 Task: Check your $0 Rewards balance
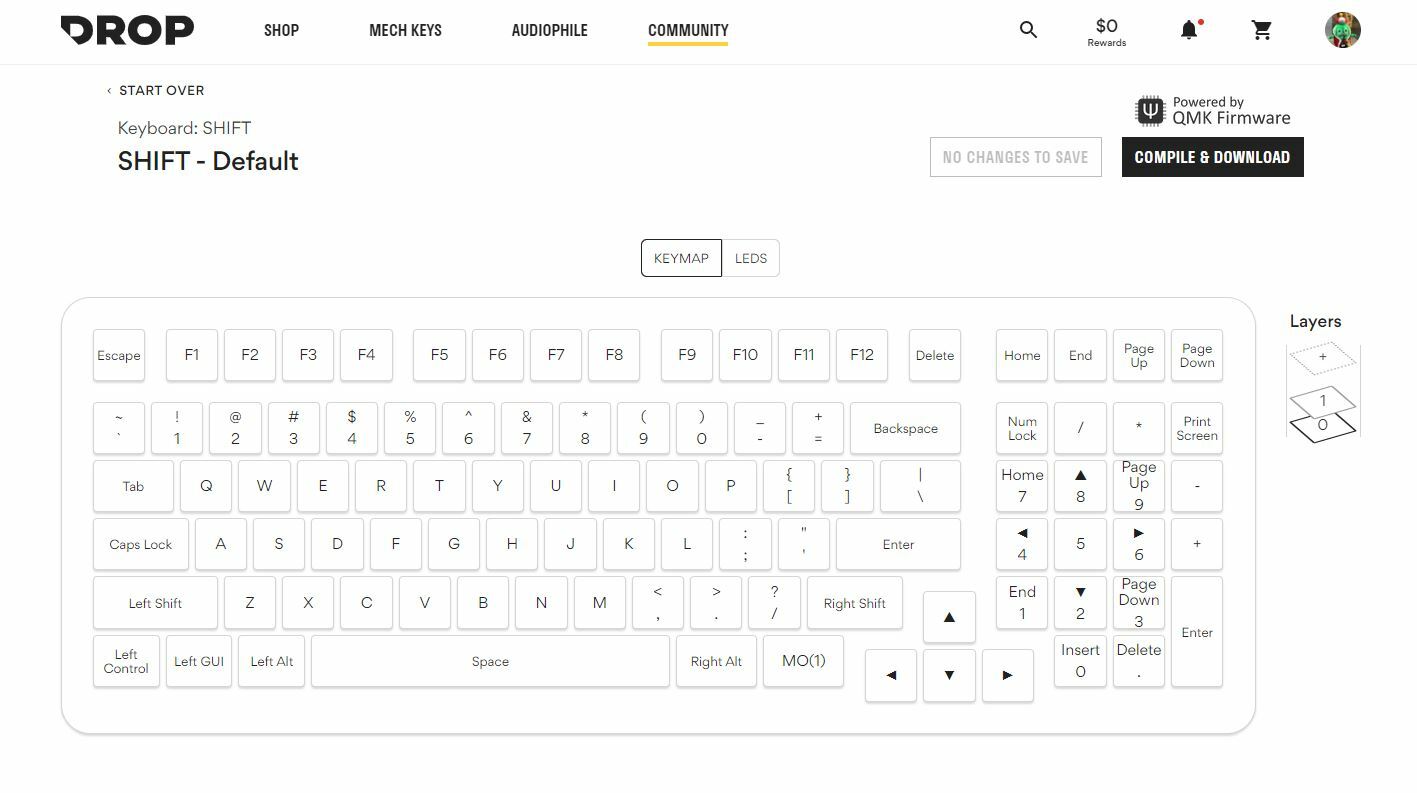coord(1106,31)
